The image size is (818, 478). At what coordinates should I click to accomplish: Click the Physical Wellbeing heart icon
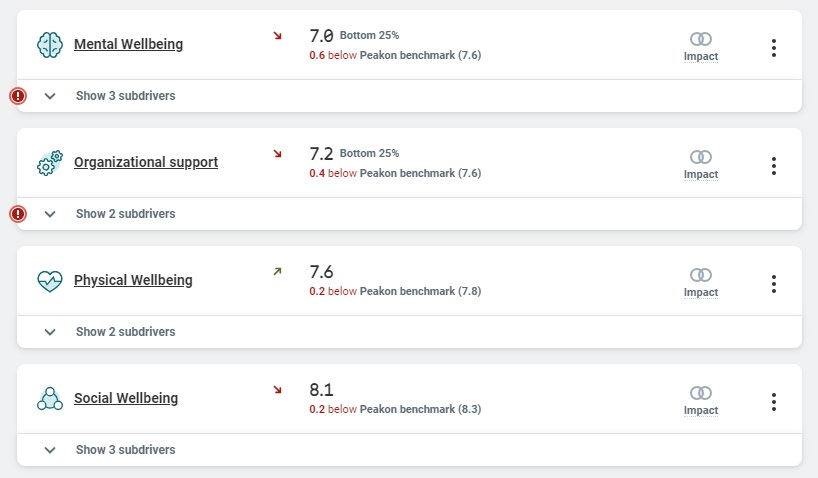coord(50,280)
